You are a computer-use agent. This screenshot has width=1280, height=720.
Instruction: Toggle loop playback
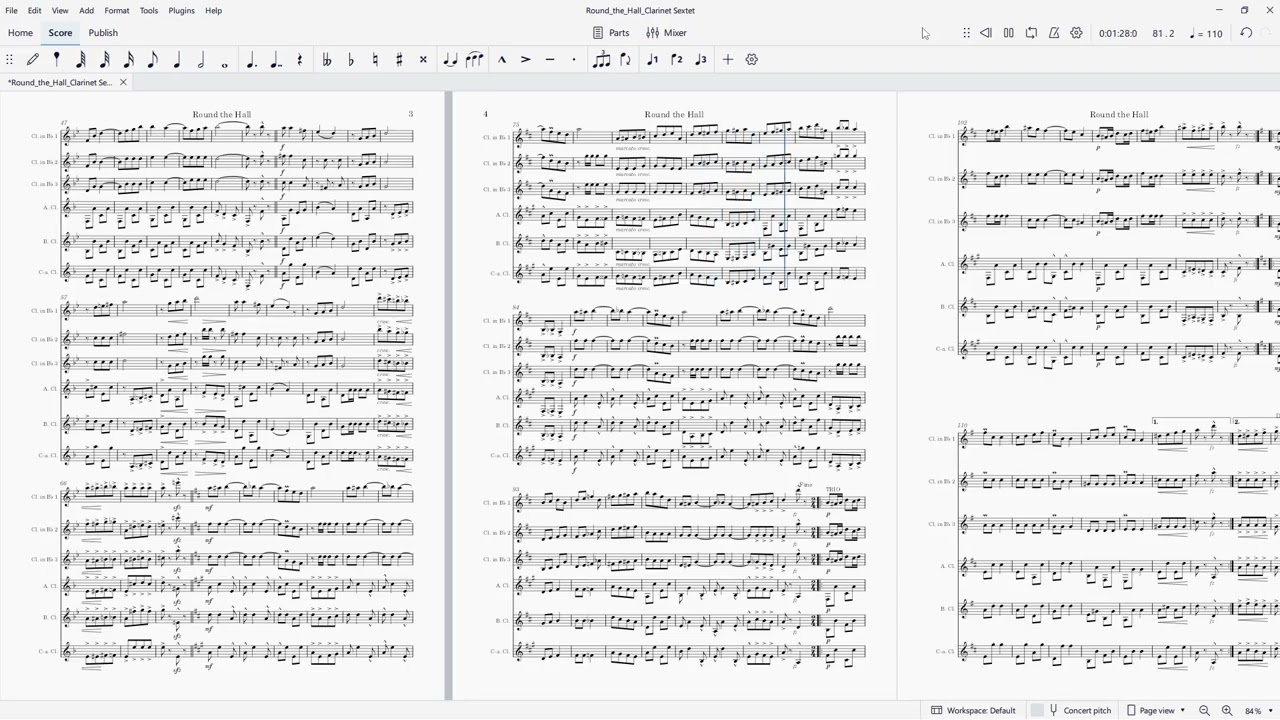(1031, 33)
